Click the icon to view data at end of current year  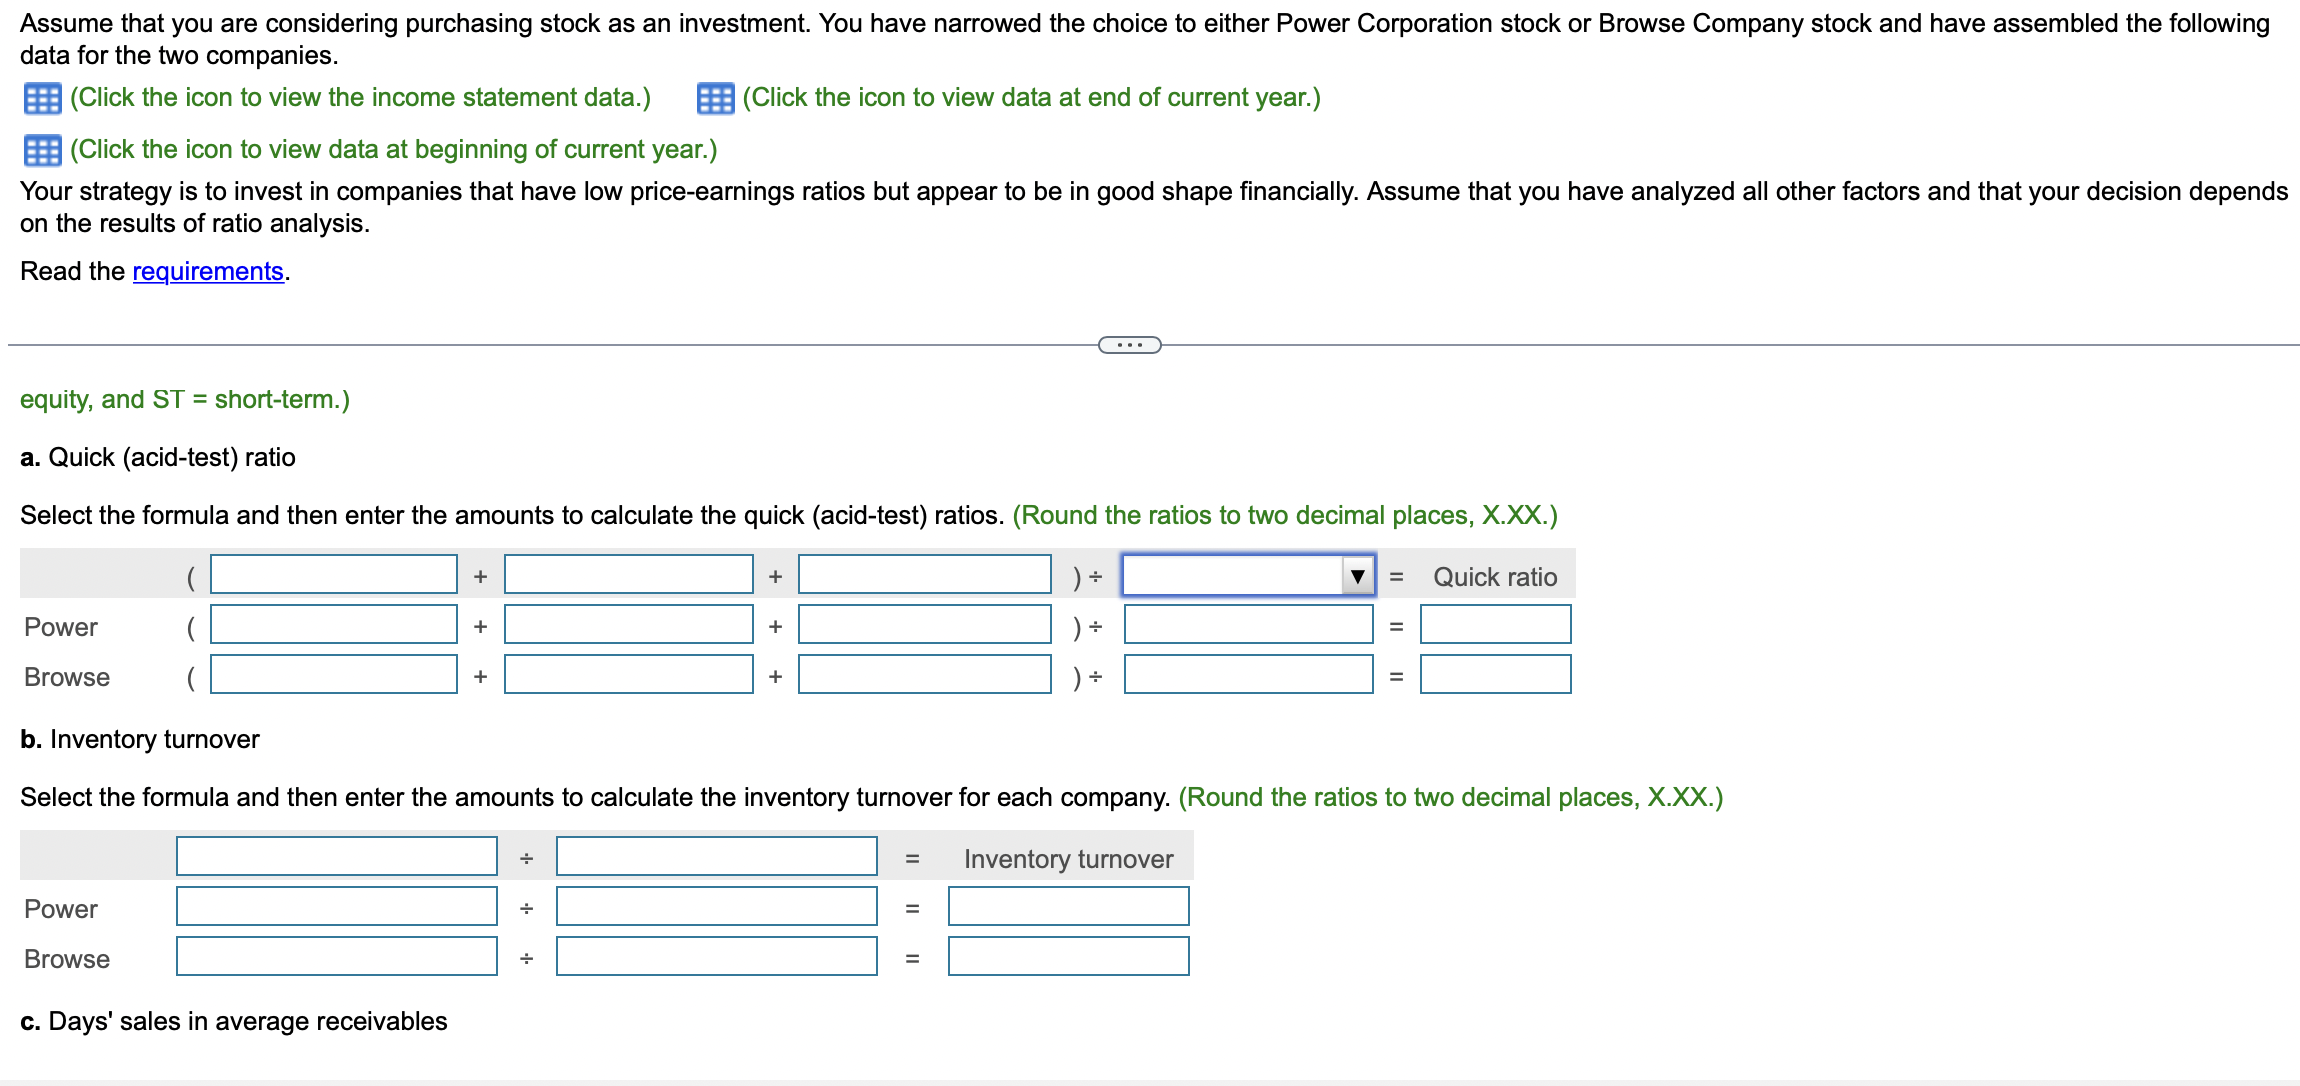[x=716, y=97]
